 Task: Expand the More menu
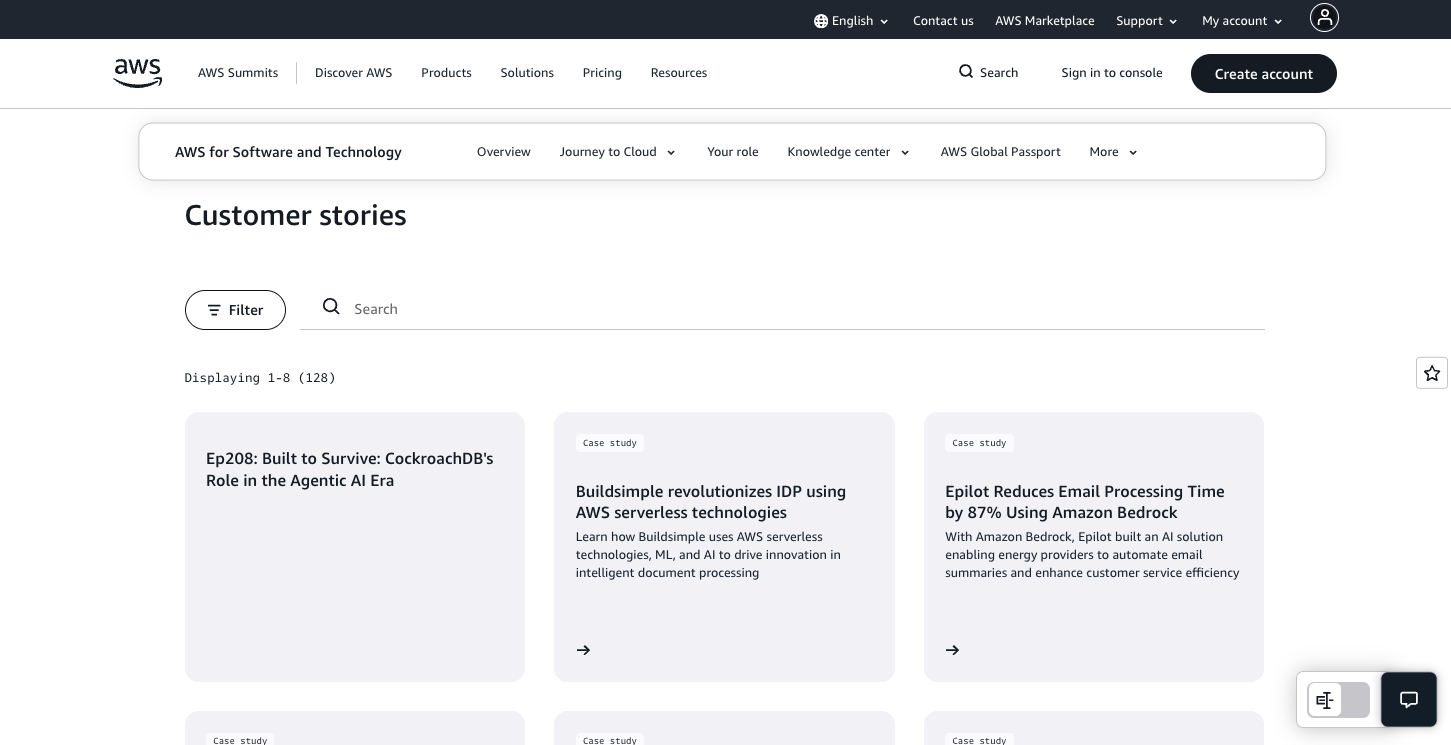[1114, 152]
